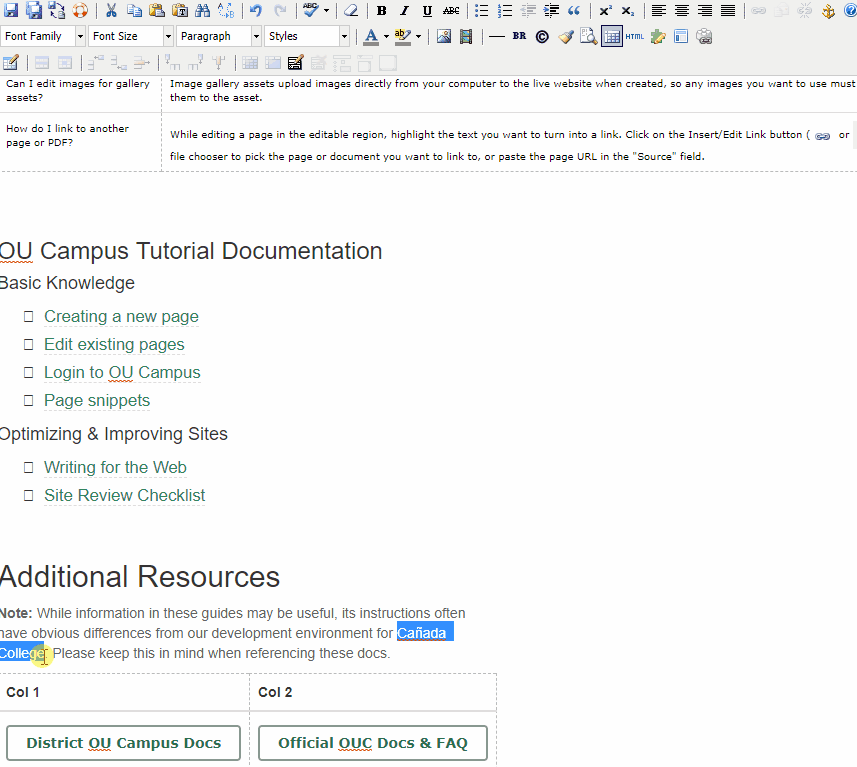857x767 pixels.
Task: Open editor Help question mark icon
Action: point(850,10)
